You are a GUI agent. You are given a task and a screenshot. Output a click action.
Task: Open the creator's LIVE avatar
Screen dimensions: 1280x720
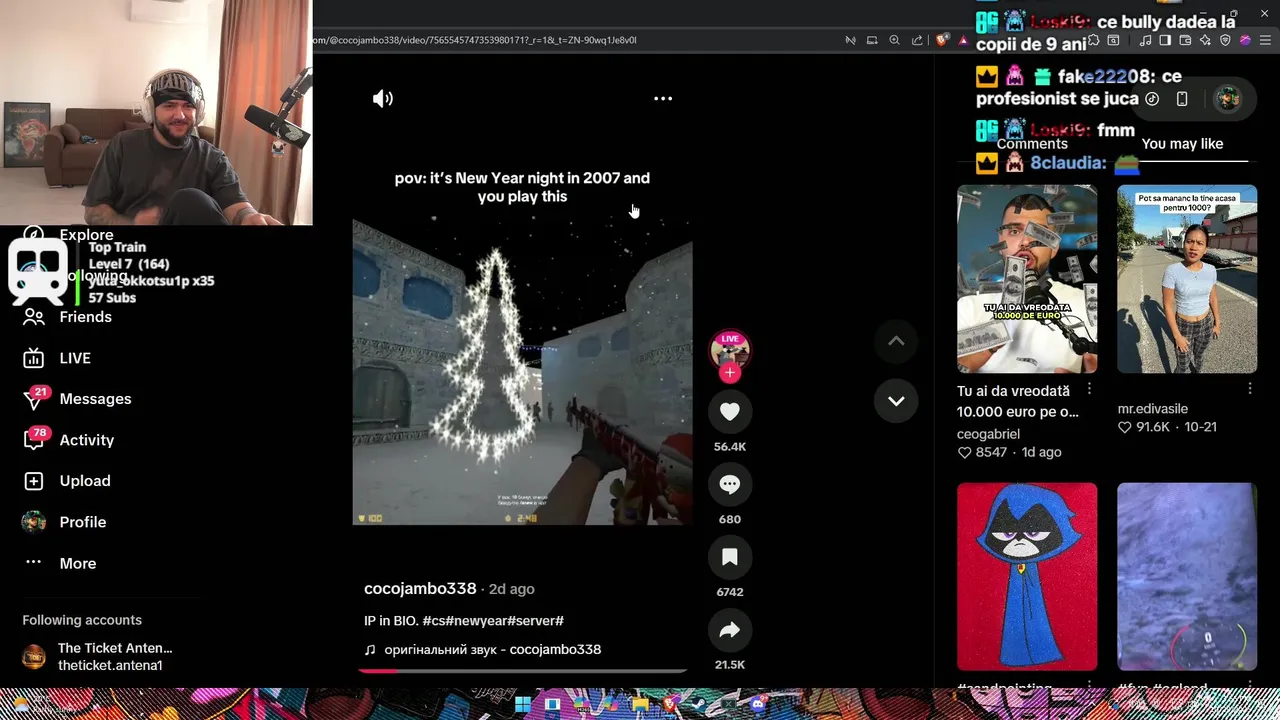coord(730,350)
